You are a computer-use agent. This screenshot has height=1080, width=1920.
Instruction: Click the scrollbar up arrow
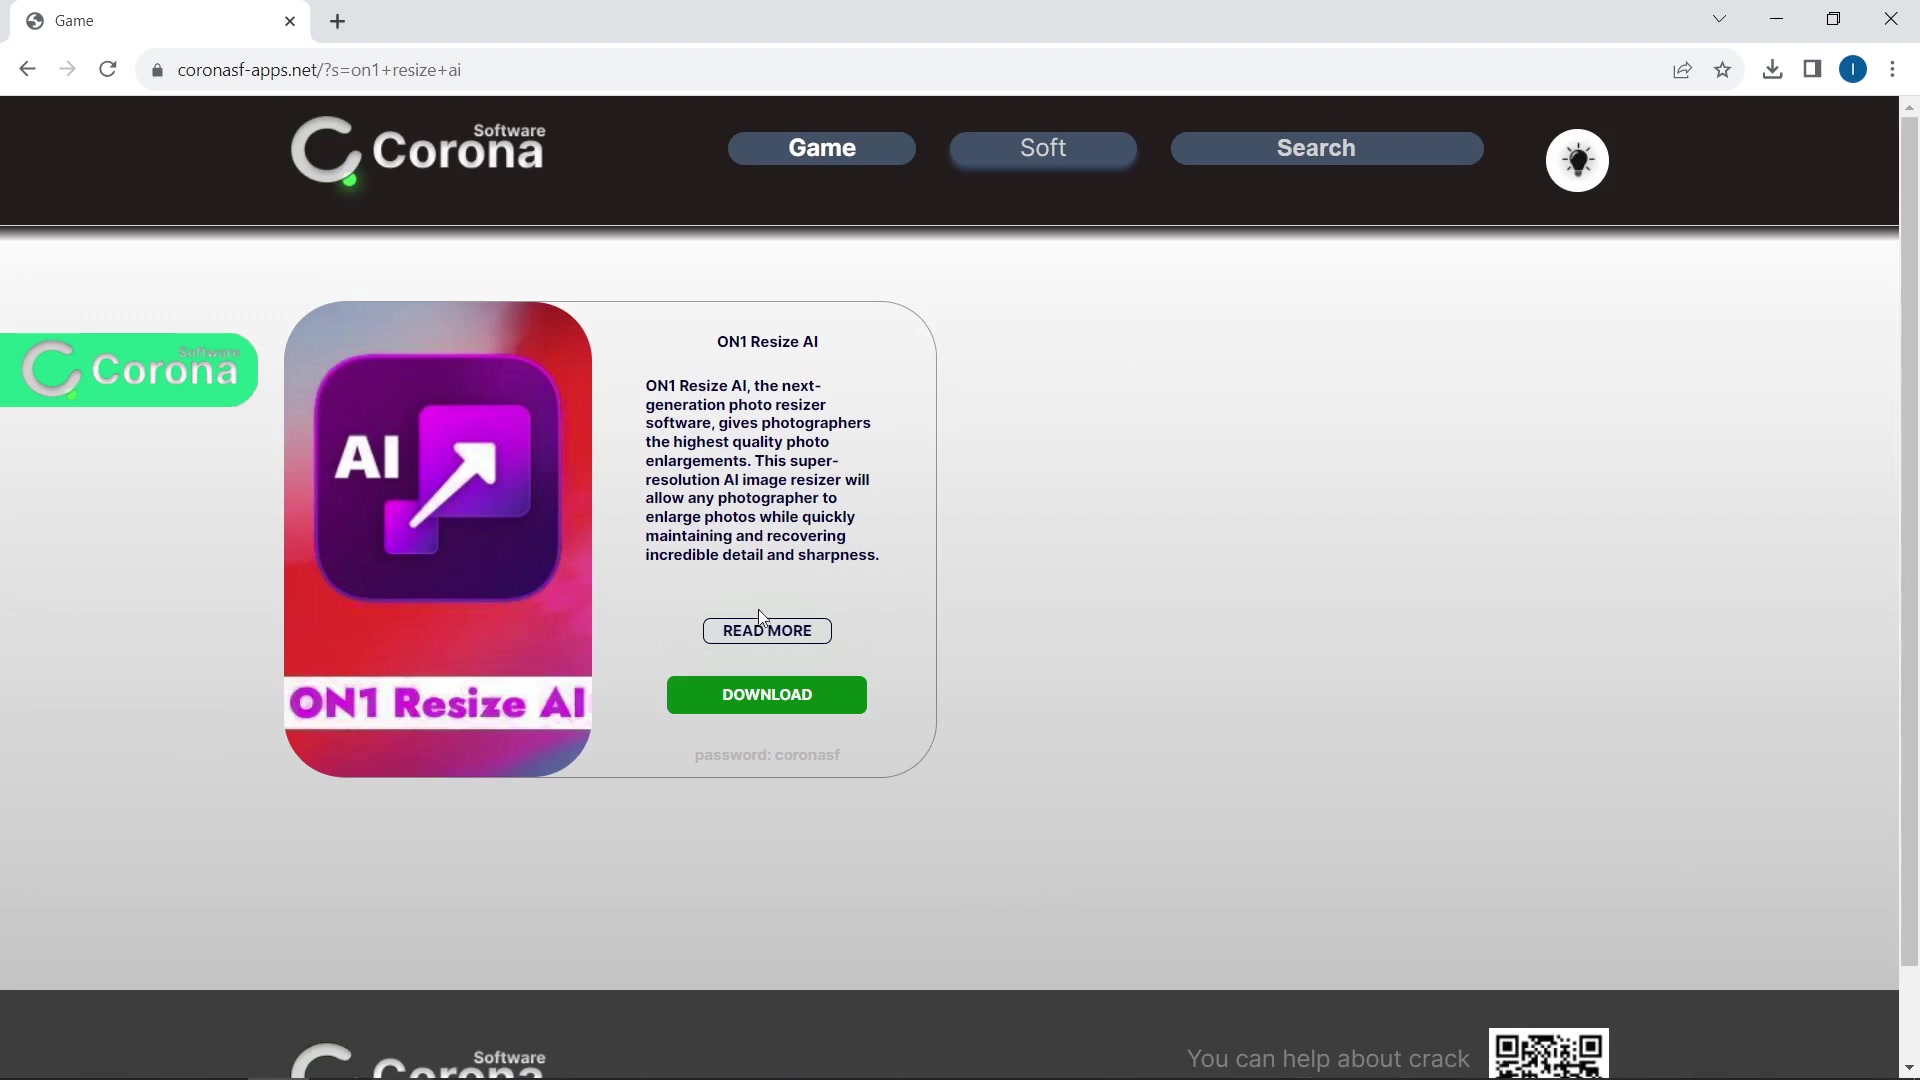[1909, 106]
